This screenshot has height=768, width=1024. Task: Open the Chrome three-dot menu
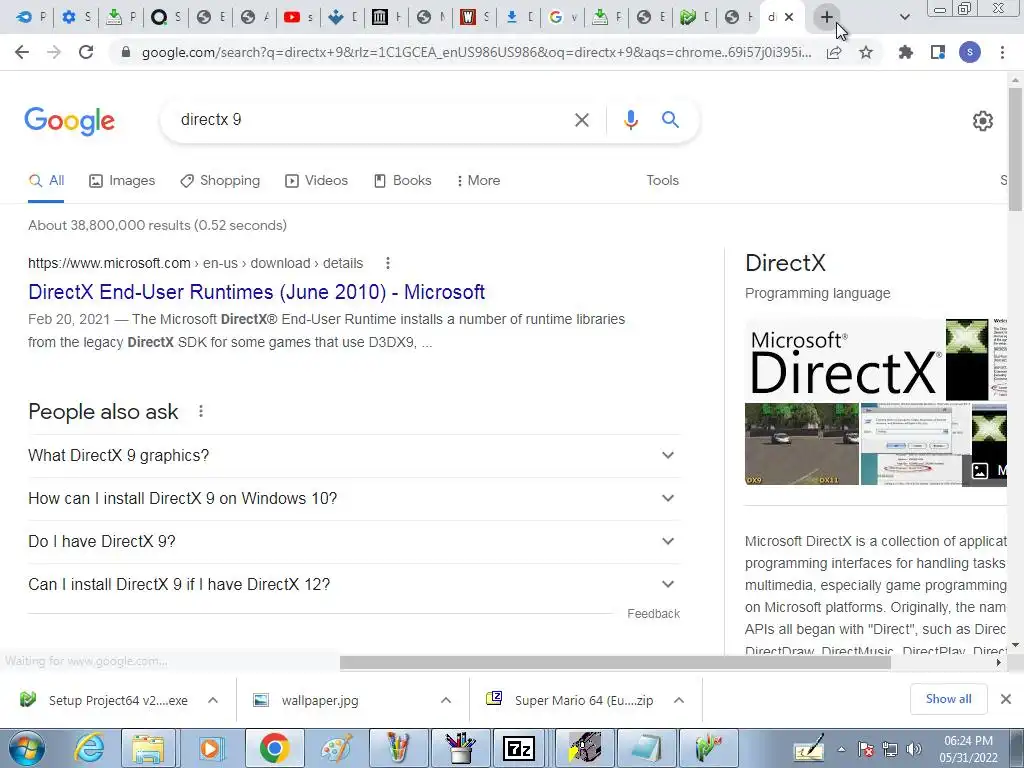[1002, 52]
